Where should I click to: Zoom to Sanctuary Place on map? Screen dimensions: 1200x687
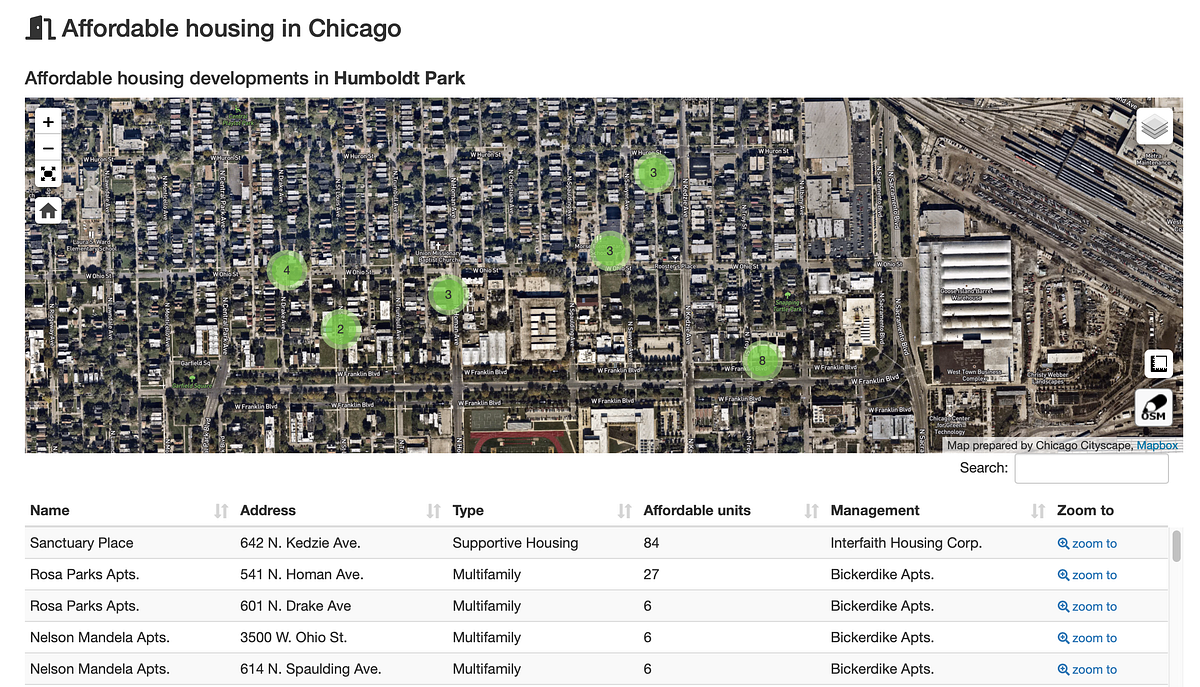[x=1087, y=544]
